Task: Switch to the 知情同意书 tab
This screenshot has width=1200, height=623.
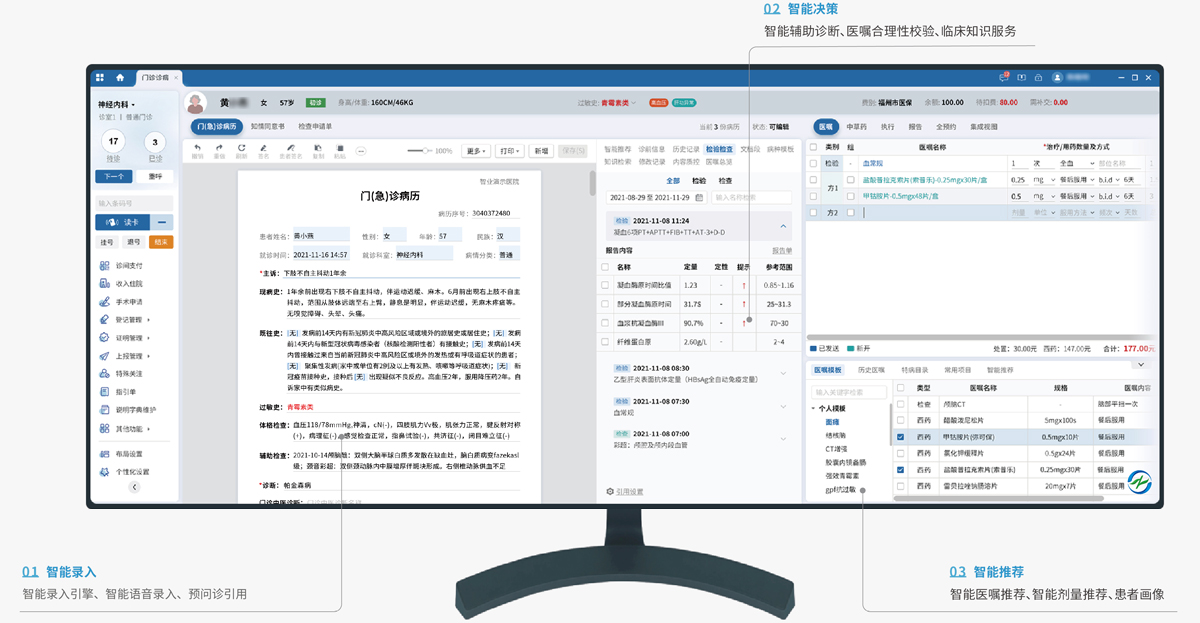Action: [267, 127]
